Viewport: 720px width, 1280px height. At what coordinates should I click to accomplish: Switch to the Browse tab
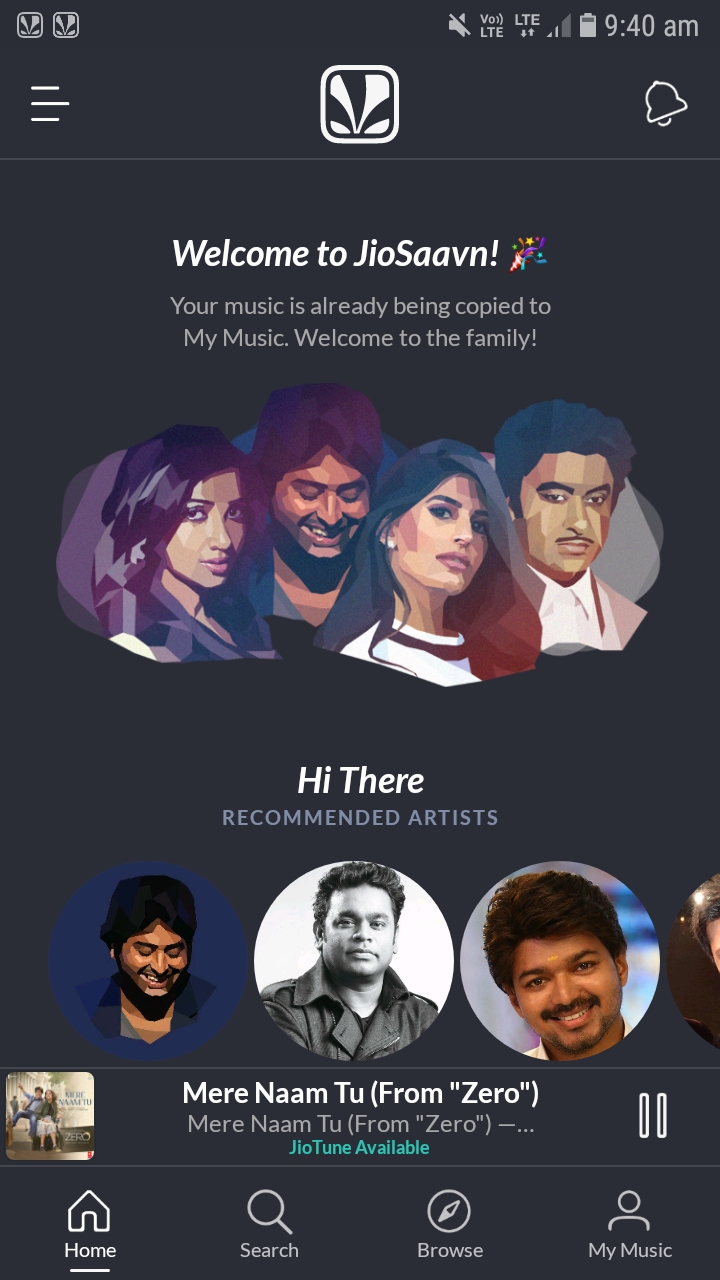[x=450, y=1224]
